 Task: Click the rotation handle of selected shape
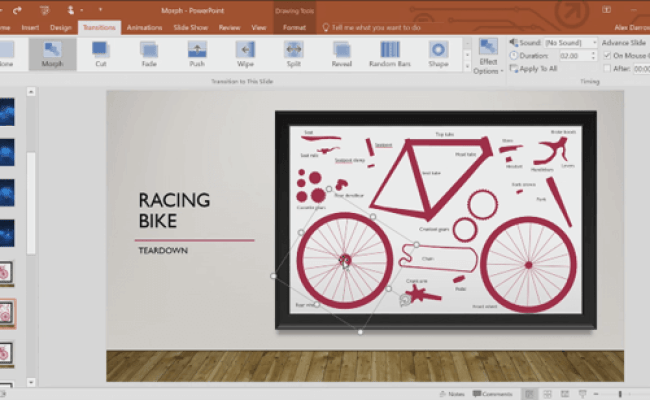[405, 299]
